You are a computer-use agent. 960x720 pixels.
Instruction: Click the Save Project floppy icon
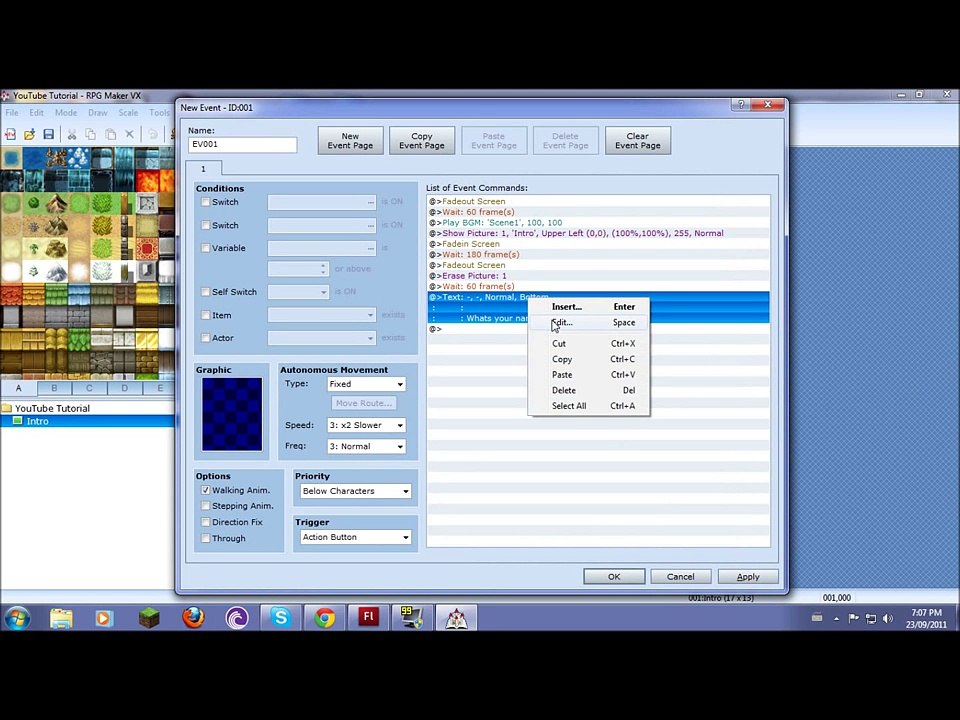coord(48,134)
